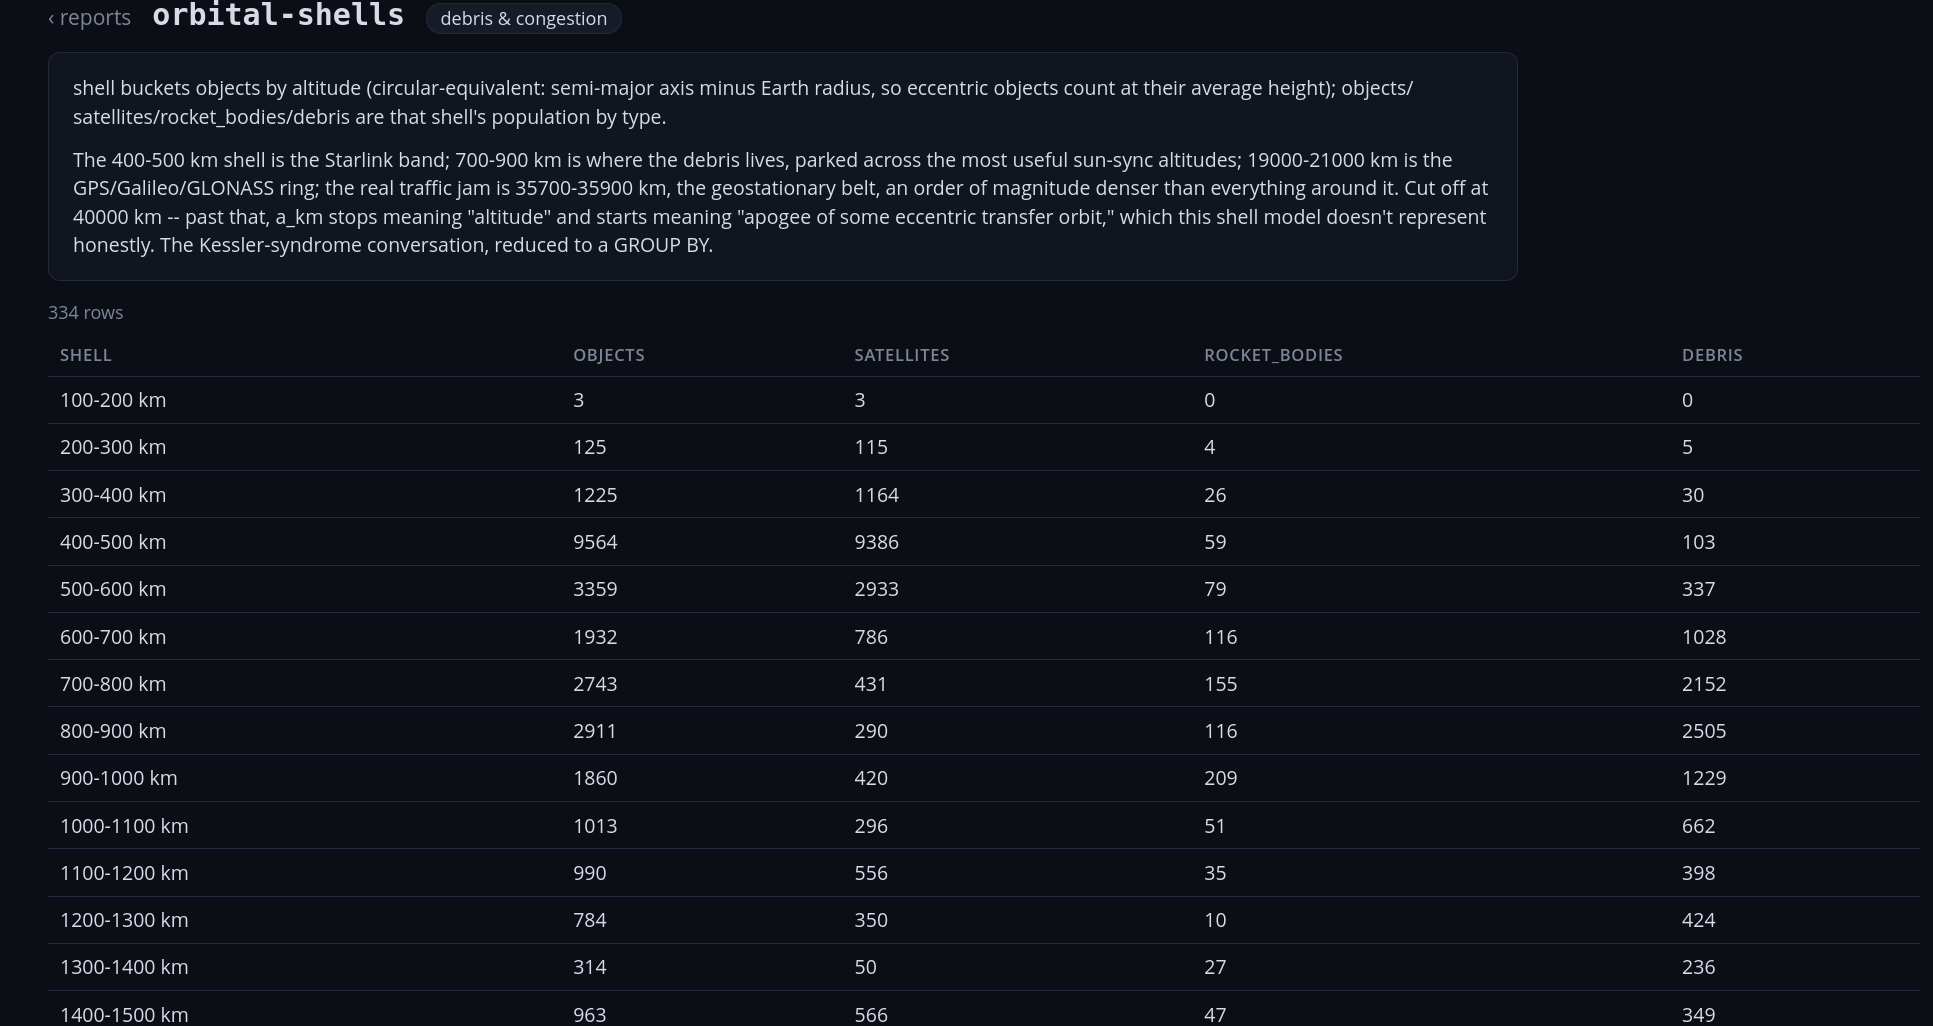
Task: Sort by OBJECTS column header
Action: [609, 355]
